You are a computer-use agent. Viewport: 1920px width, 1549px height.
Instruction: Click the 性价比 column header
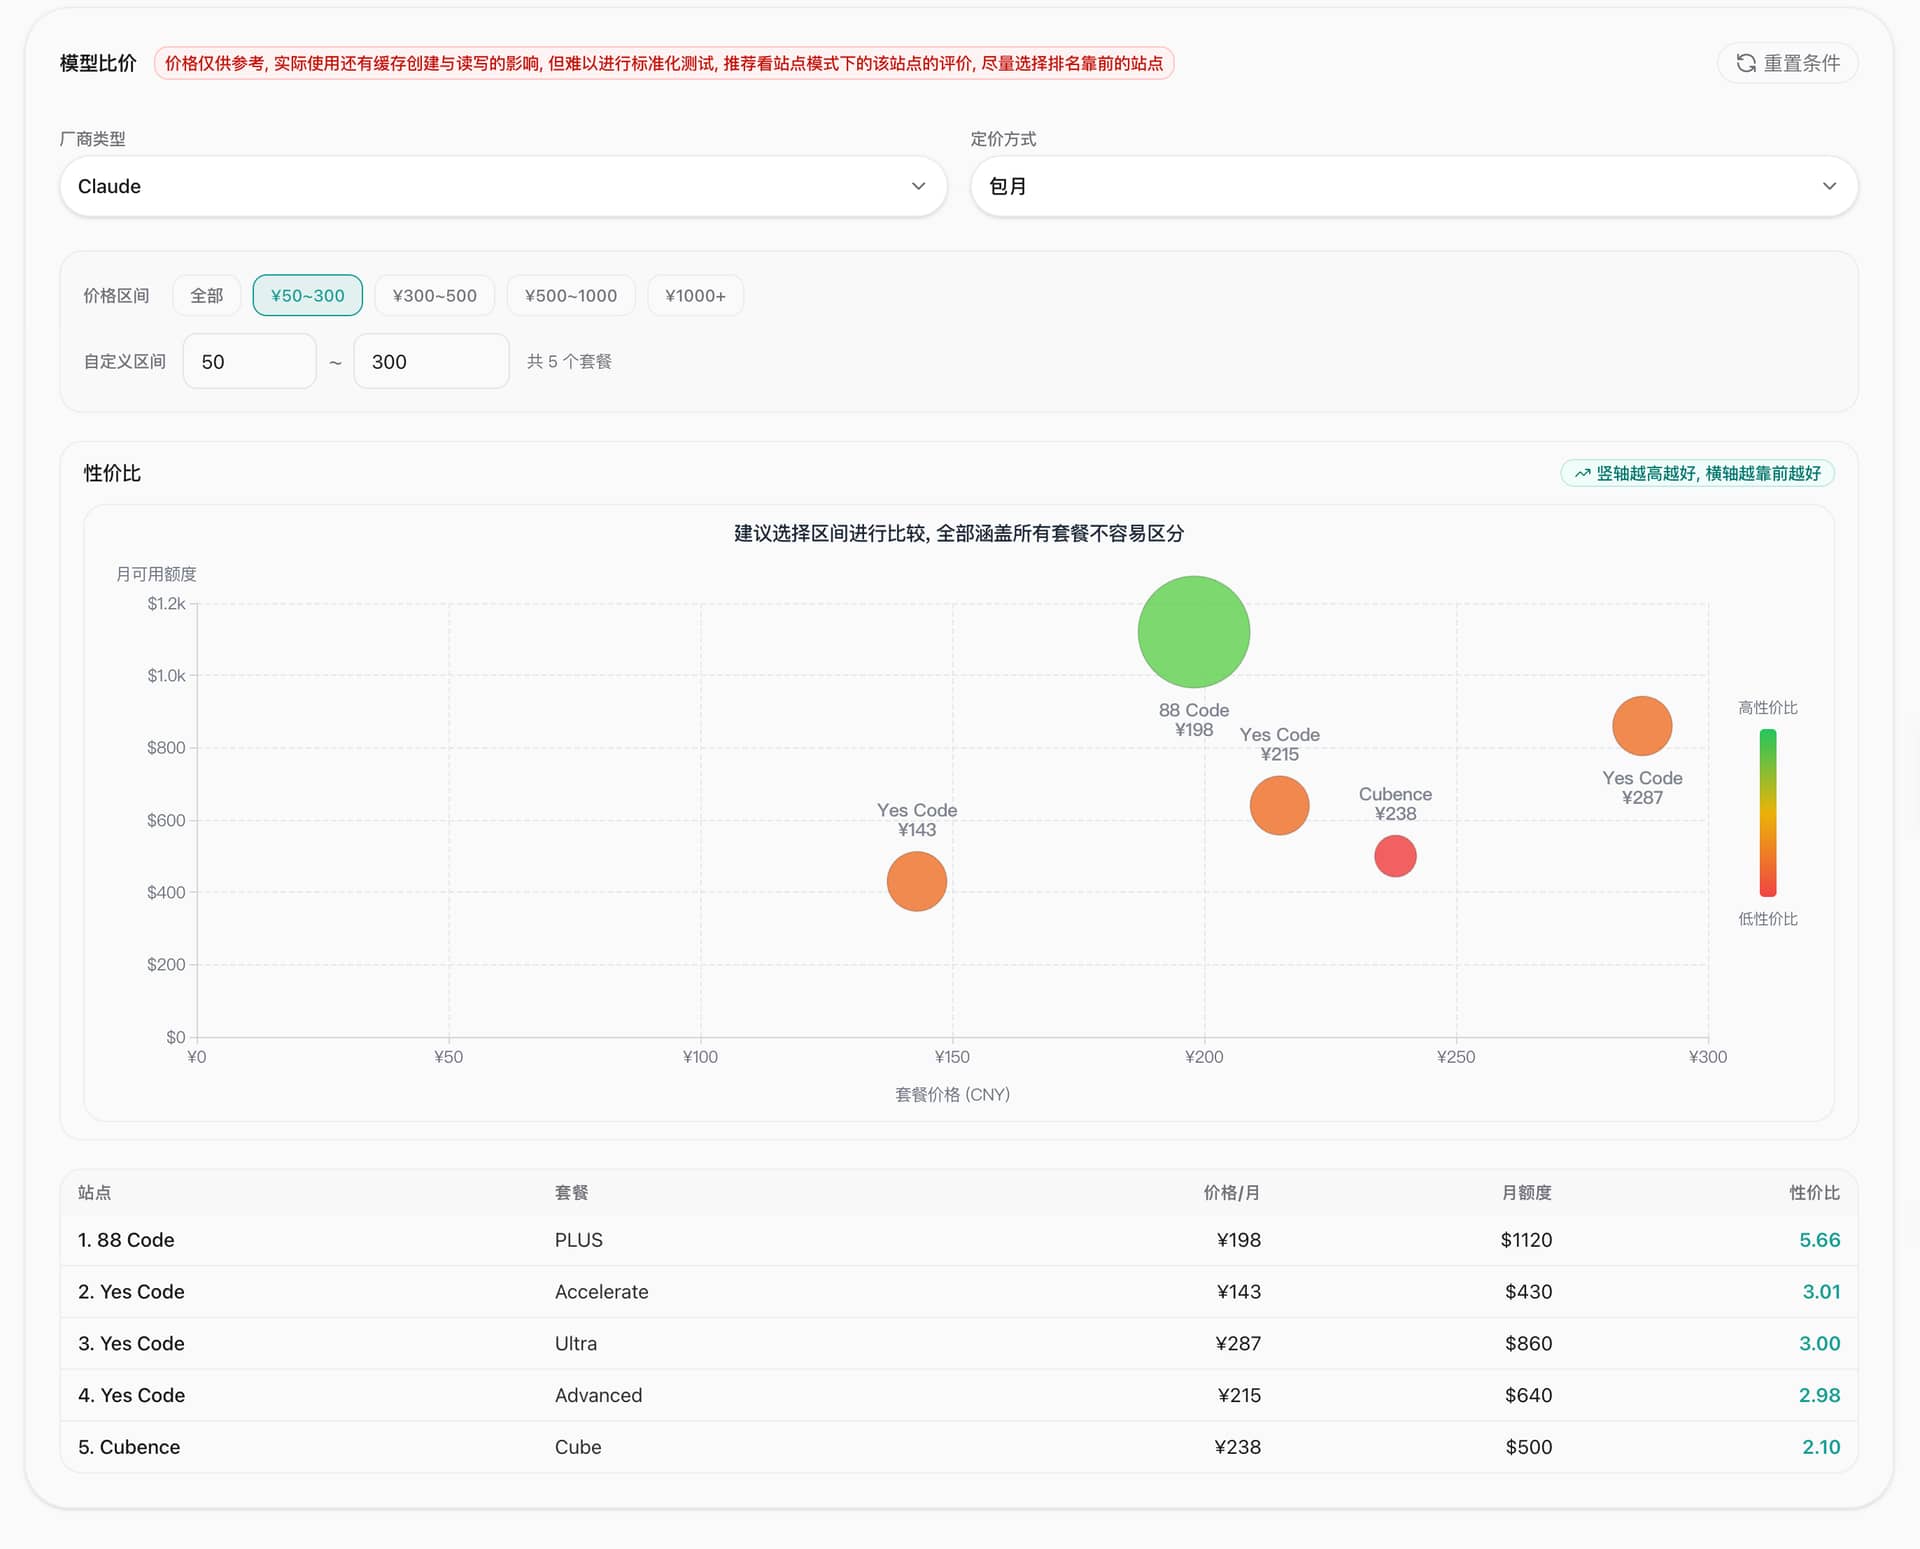[1813, 1192]
